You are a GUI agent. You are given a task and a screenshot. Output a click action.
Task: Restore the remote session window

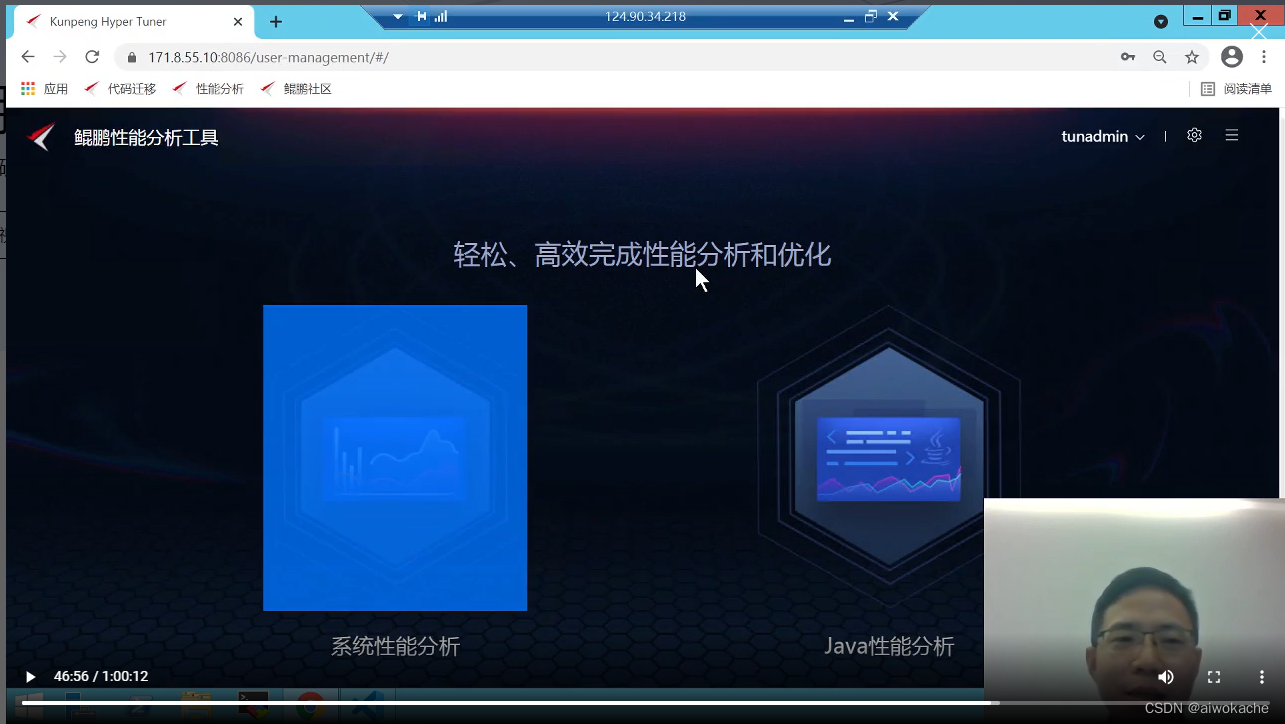[870, 17]
